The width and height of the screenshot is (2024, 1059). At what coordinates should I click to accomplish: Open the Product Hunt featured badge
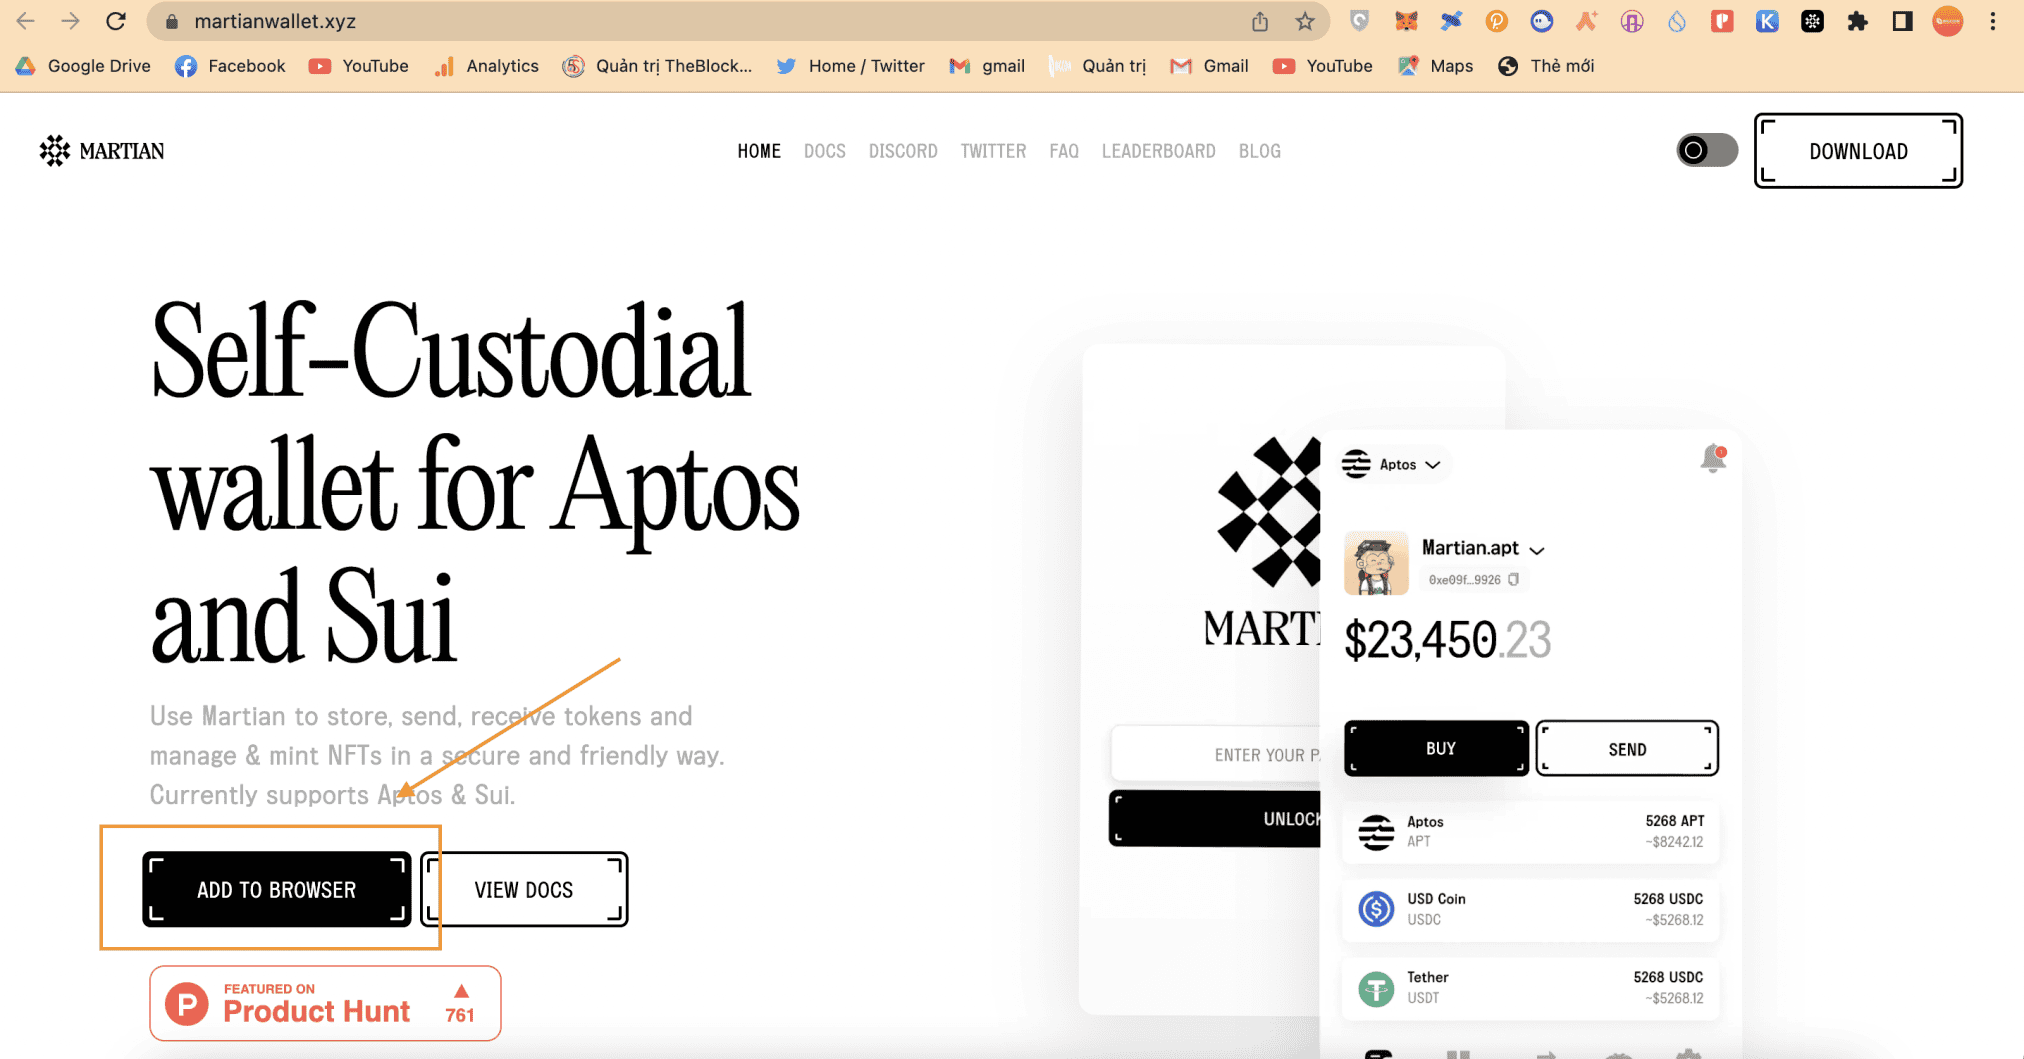[325, 1003]
